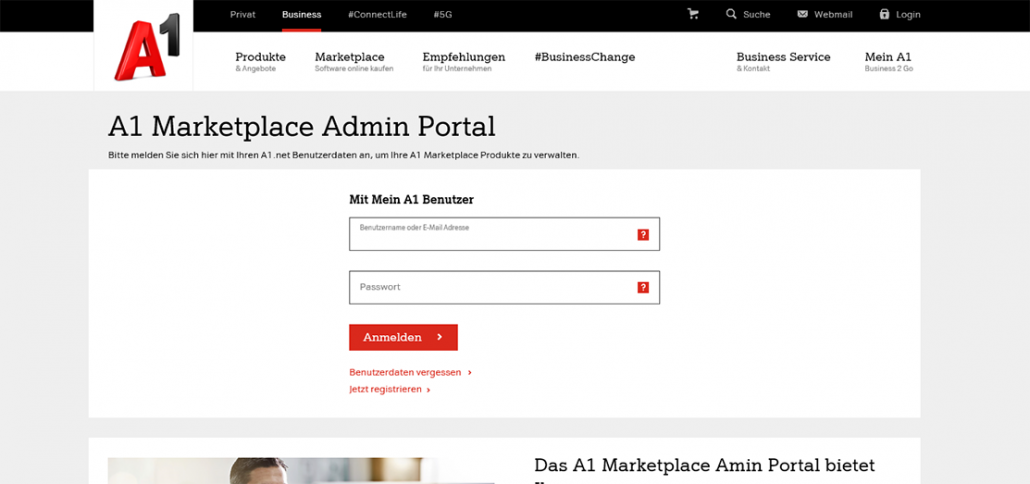1030x484 pixels.
Task: Open the #ConnectLife tab
Action: [x=377, y=14]
